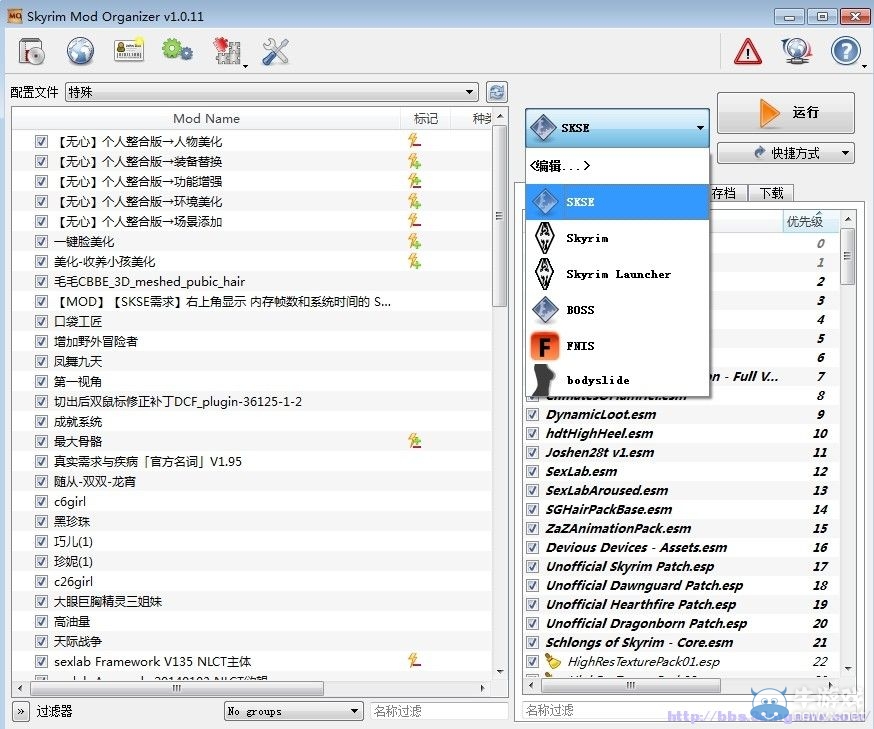874x729 pixels.
Task: Click the plugin list vertical scrollbar thumb
Action: click(x=847, y=256)
